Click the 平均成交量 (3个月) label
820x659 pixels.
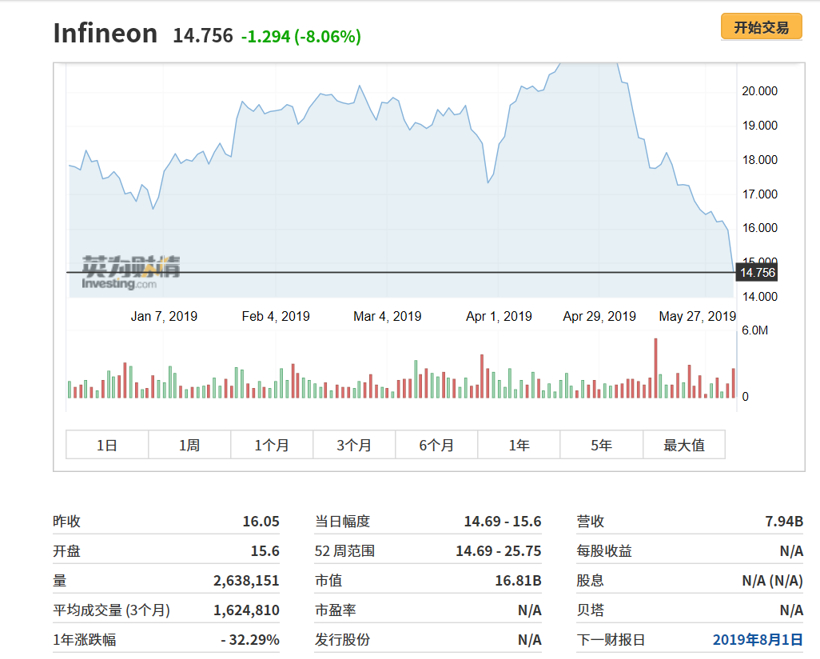111,610
